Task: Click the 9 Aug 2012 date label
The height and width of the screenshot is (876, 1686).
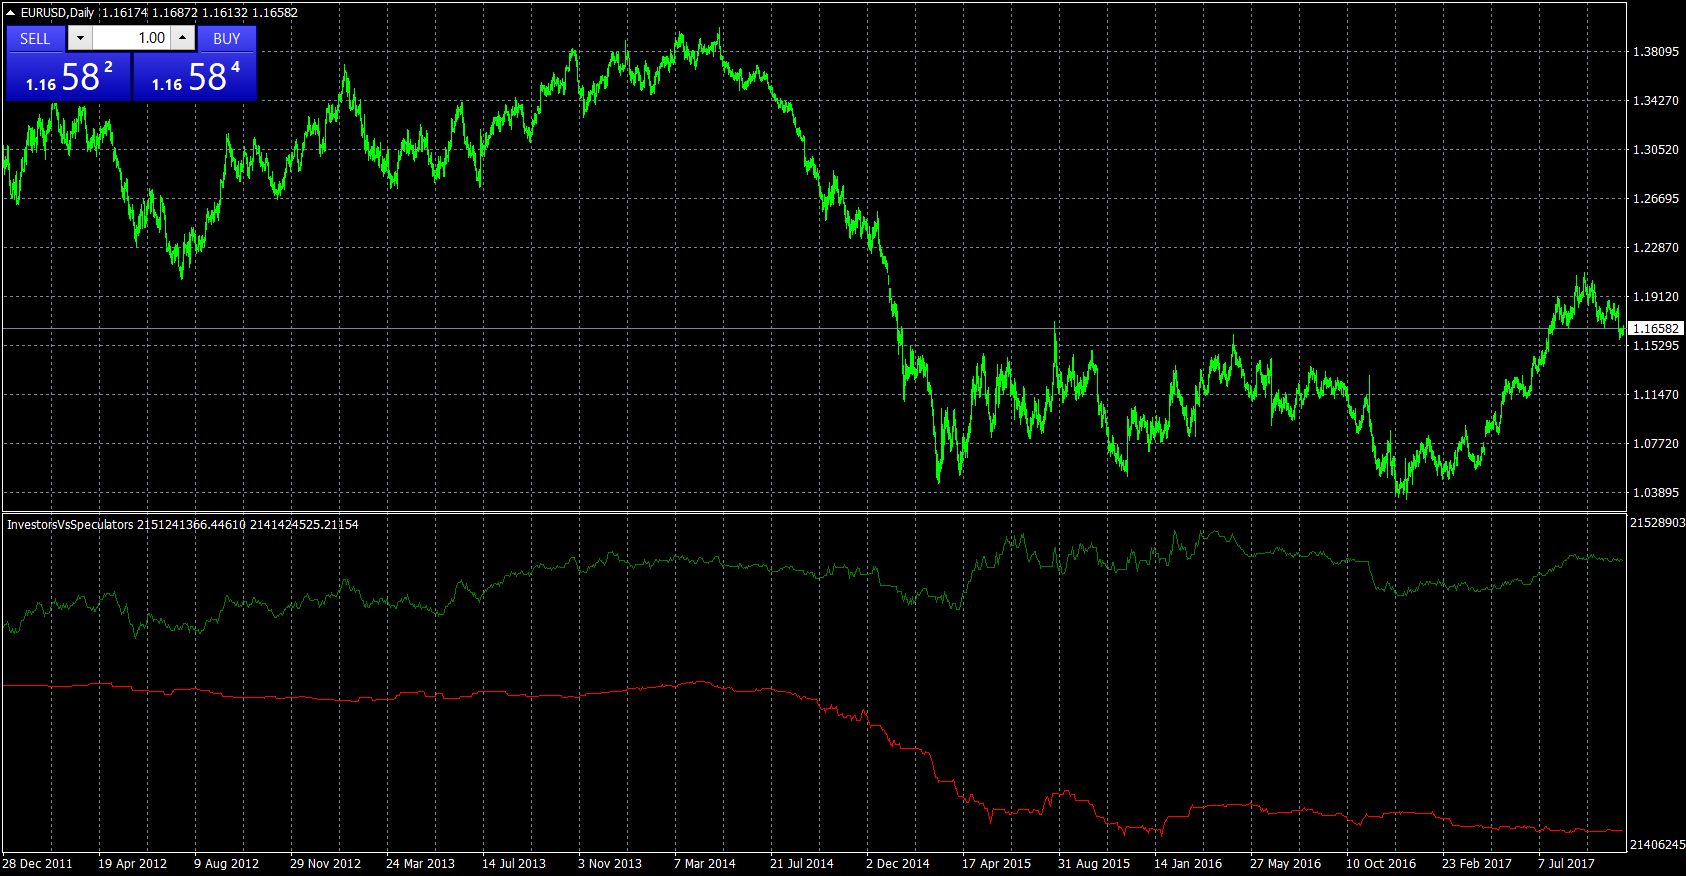Action: [x=226, y=863]
